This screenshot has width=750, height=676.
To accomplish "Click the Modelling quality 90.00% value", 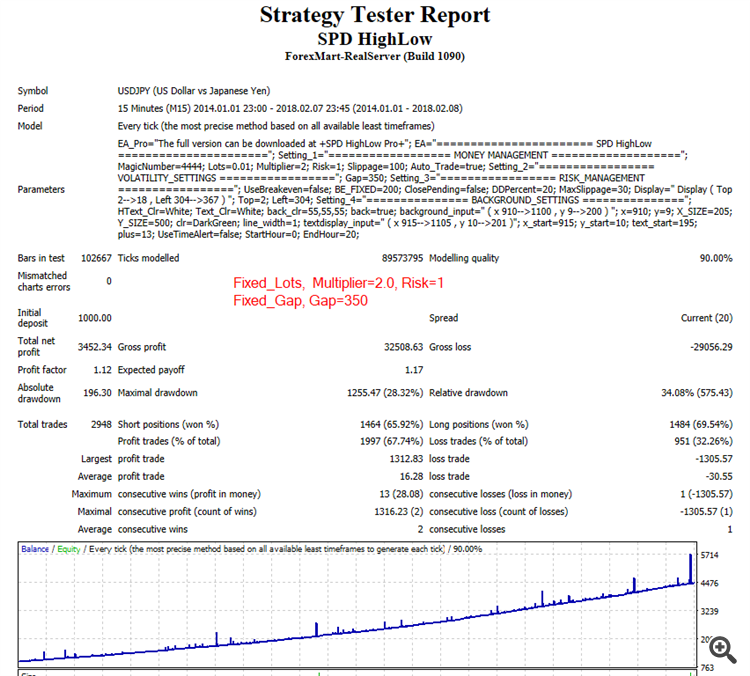I will pyautogui.click(x=716, y=258).
